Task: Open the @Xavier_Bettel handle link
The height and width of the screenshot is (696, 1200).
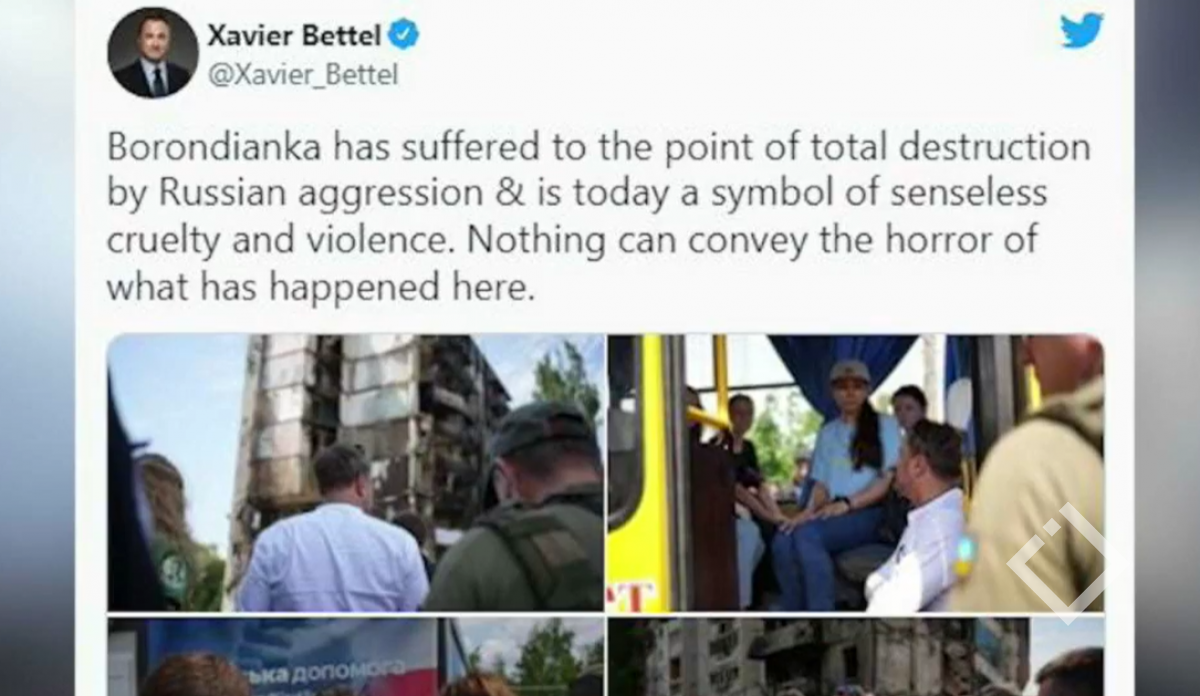Action: 302,77
